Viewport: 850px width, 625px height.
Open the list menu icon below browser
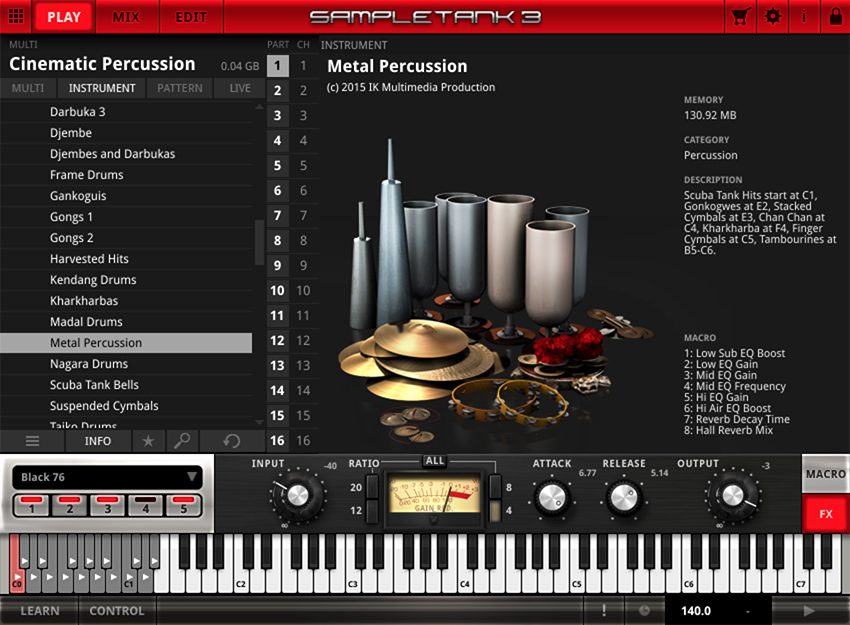coord(33,441)
